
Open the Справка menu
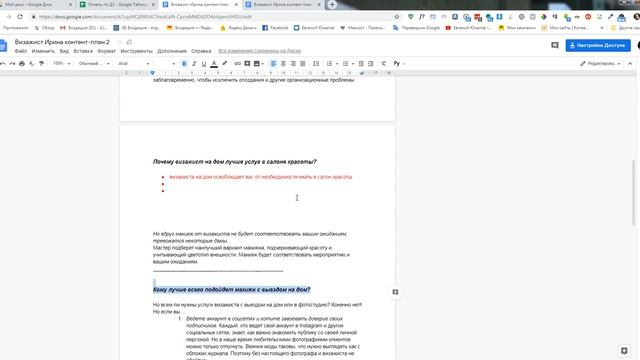(x=201, y=51)
